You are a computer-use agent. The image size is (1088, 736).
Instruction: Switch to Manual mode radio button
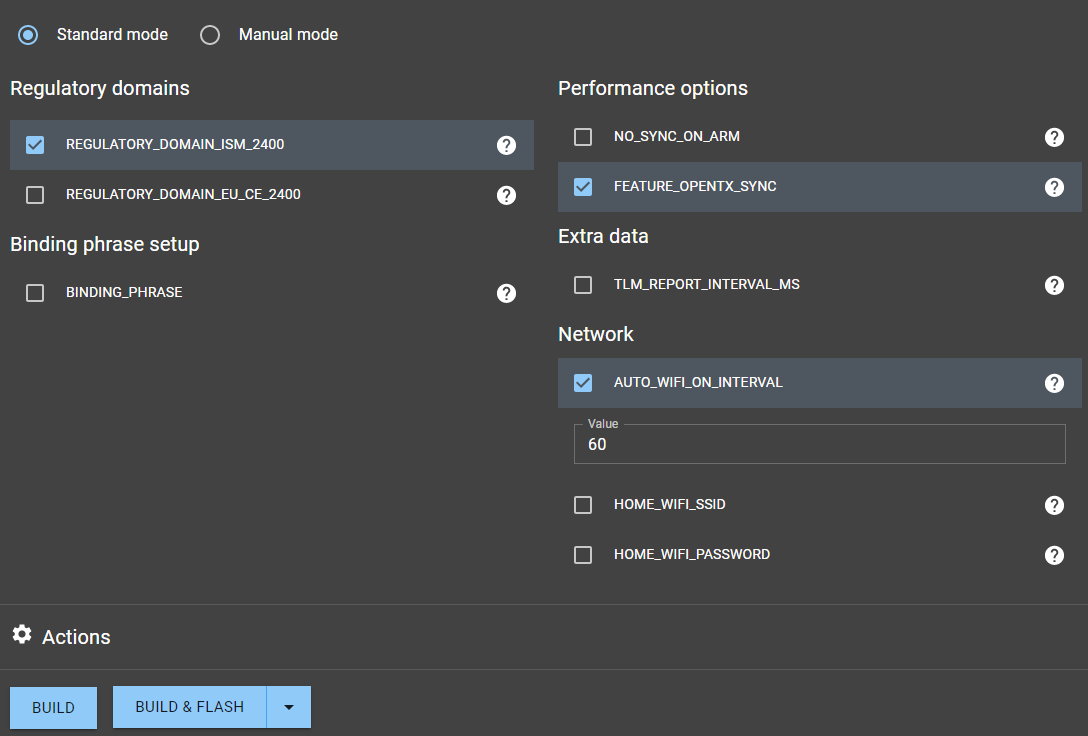coord(210,35)
